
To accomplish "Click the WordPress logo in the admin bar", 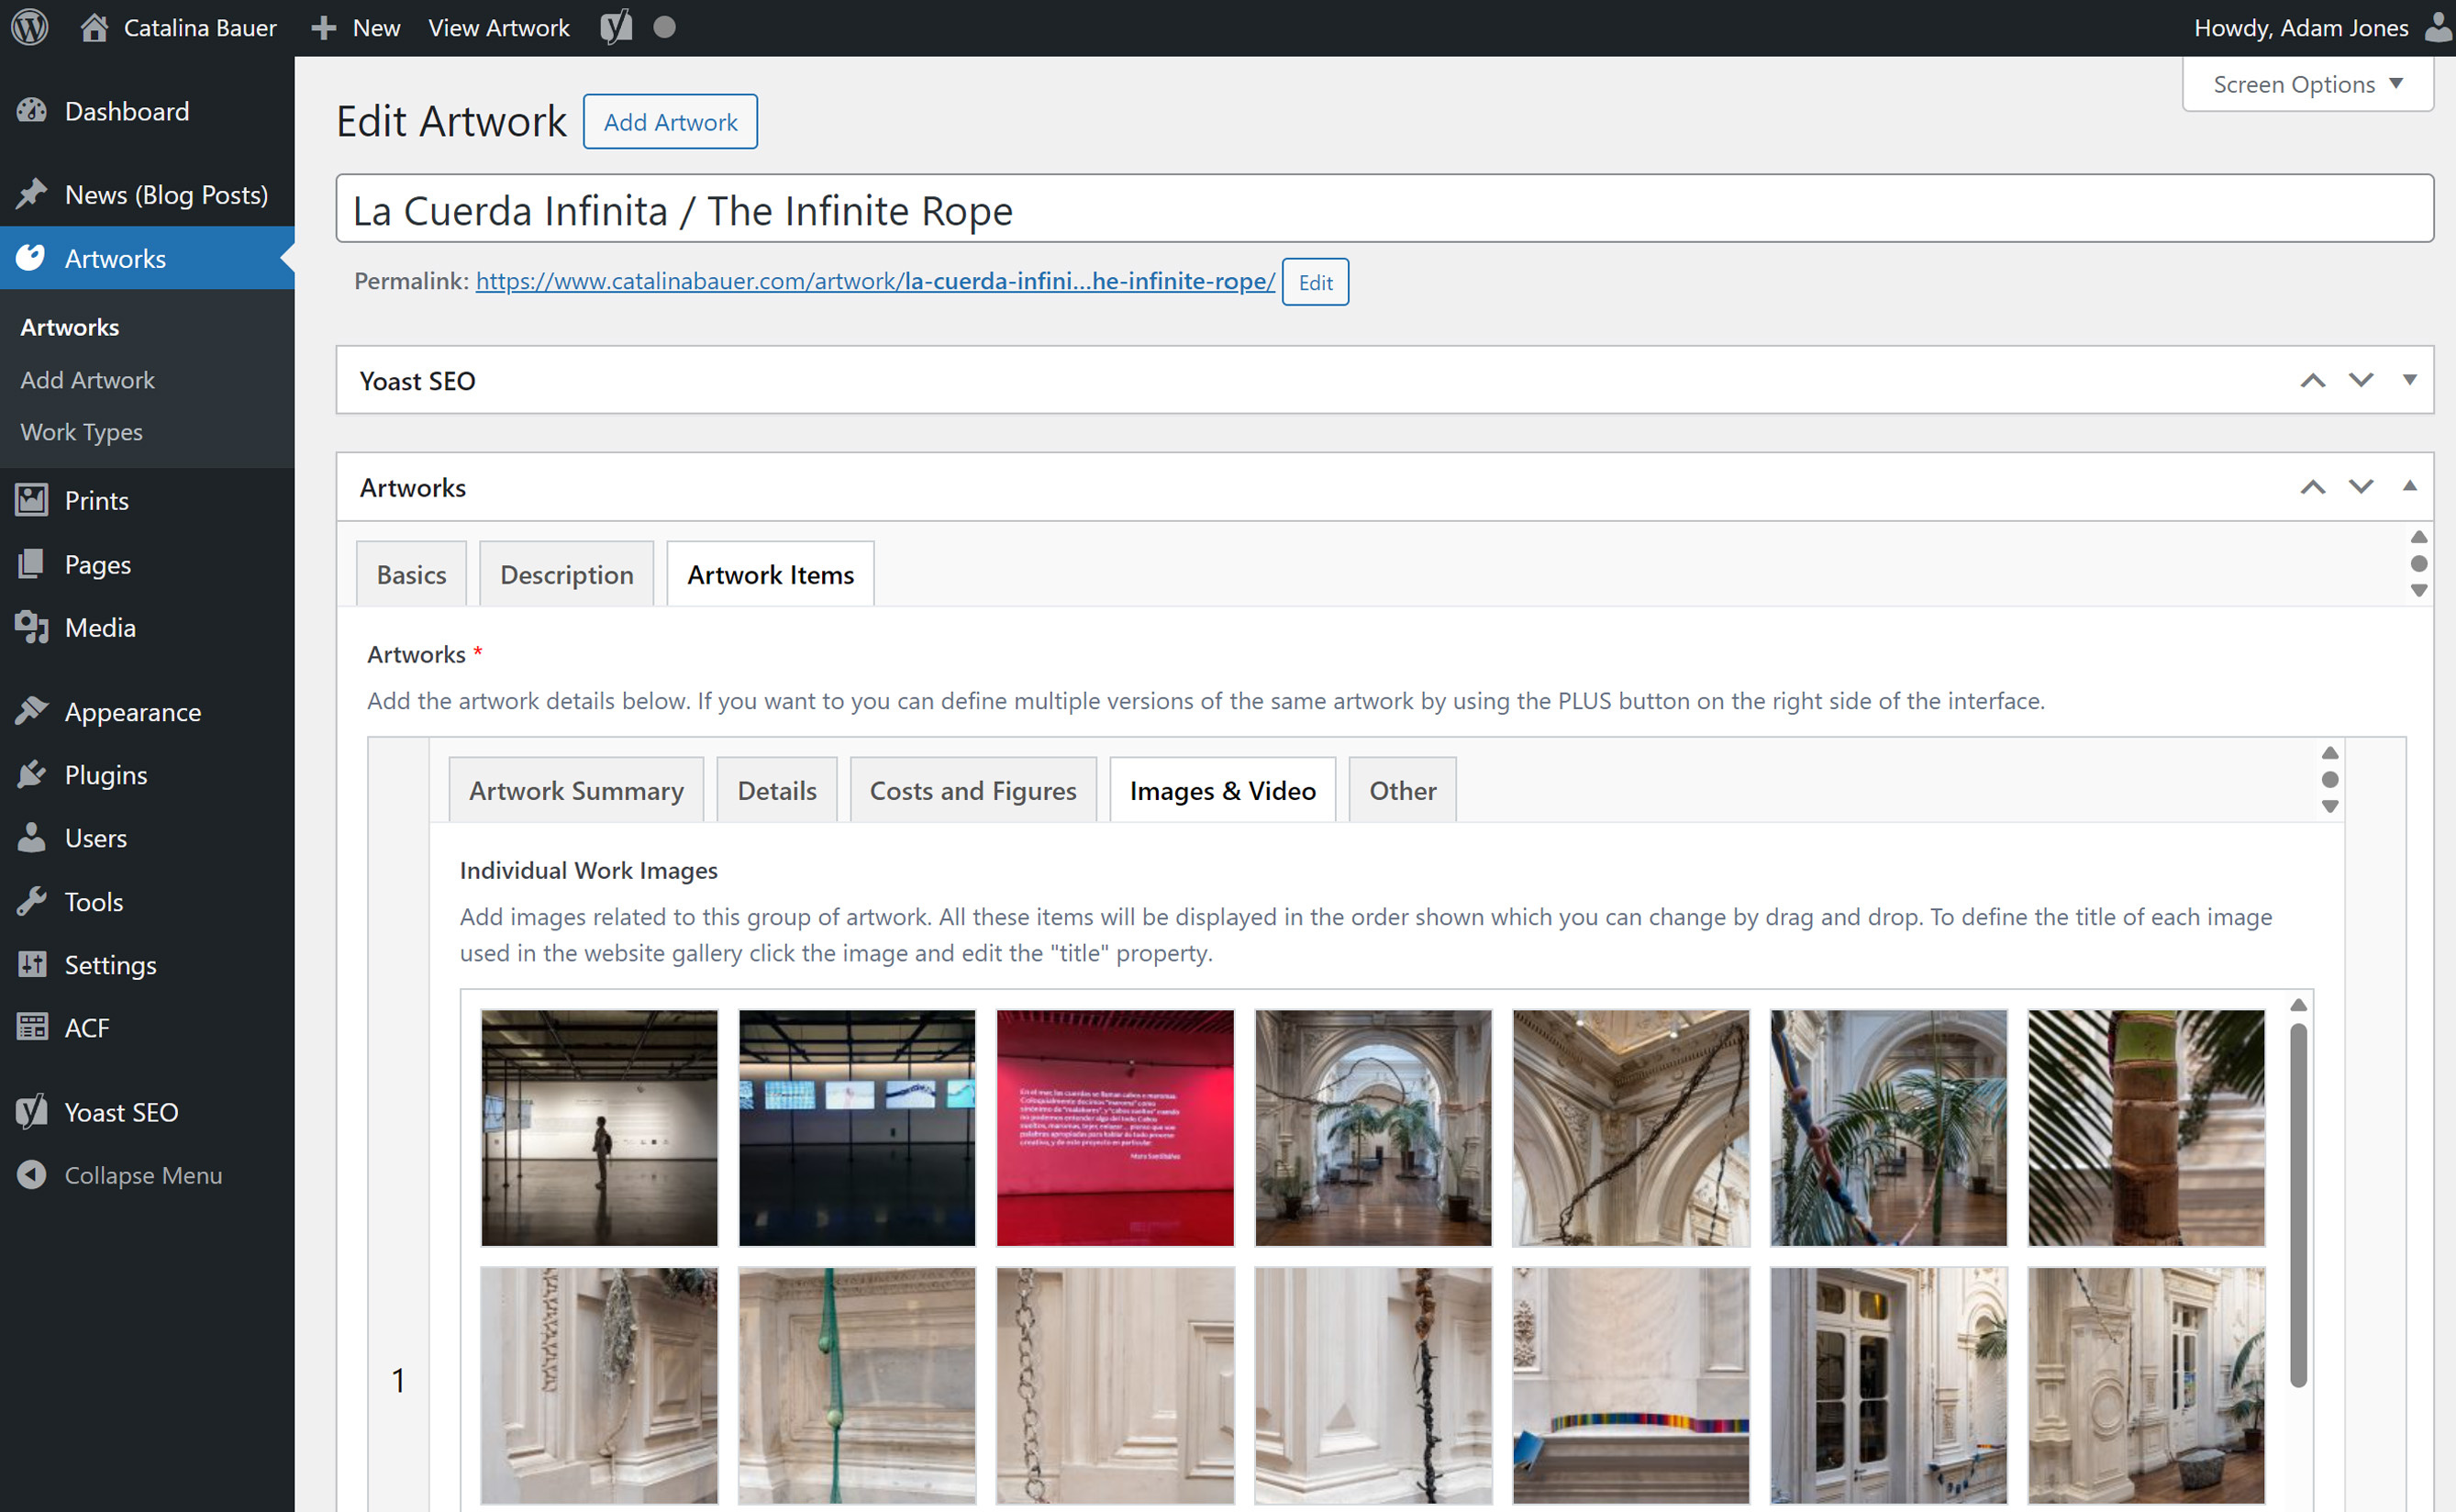I will 29,27.
